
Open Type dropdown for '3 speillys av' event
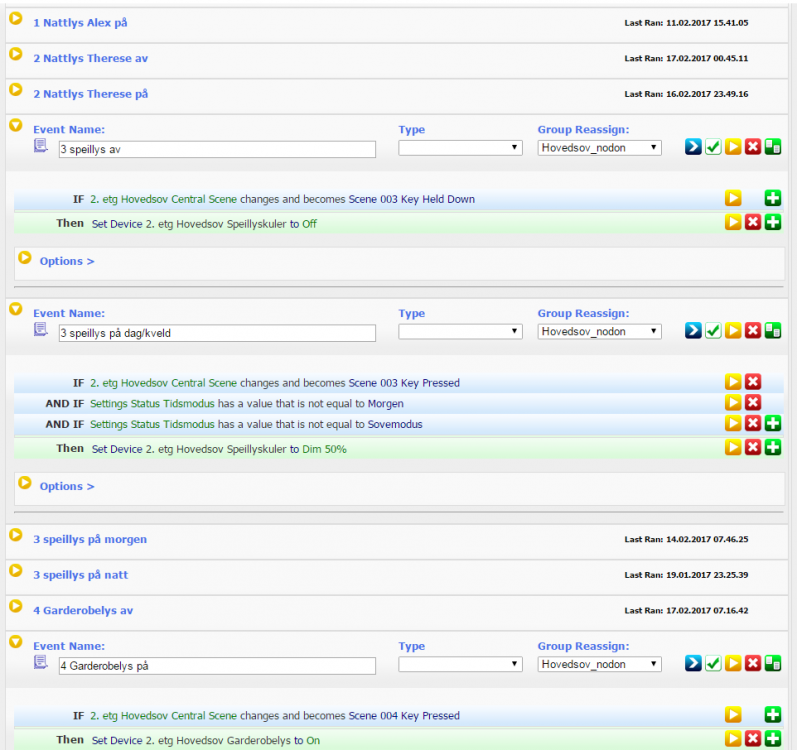tap(460, 148)
